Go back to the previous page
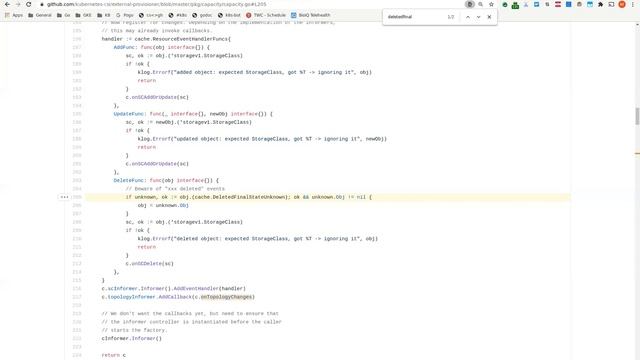This screenshot has width=640, height=360. [7, 4]
